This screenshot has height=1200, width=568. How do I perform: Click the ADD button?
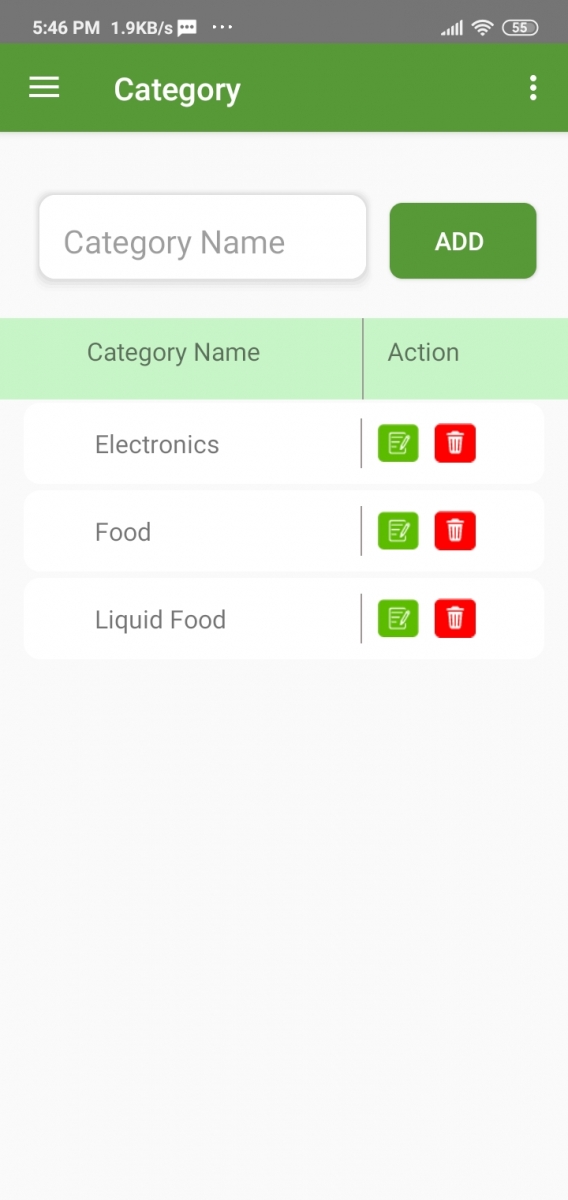[463, 241]
